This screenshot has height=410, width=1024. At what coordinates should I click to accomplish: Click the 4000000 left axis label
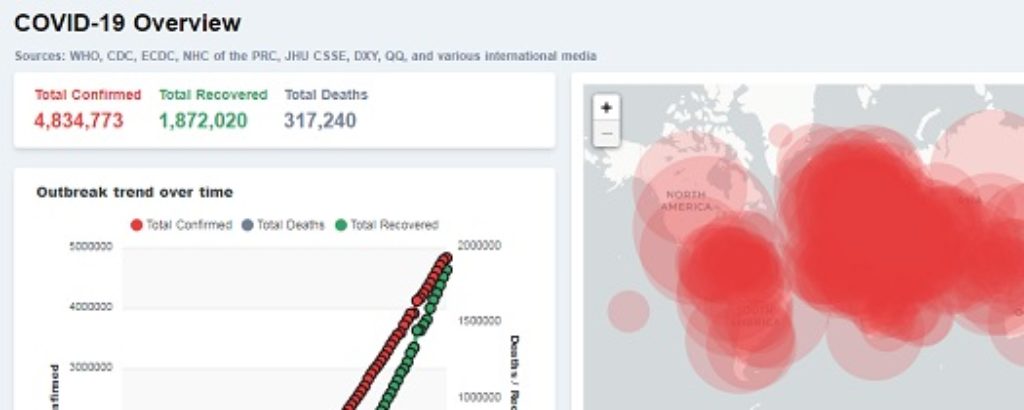pyautogui.click(x=91, y=307)
